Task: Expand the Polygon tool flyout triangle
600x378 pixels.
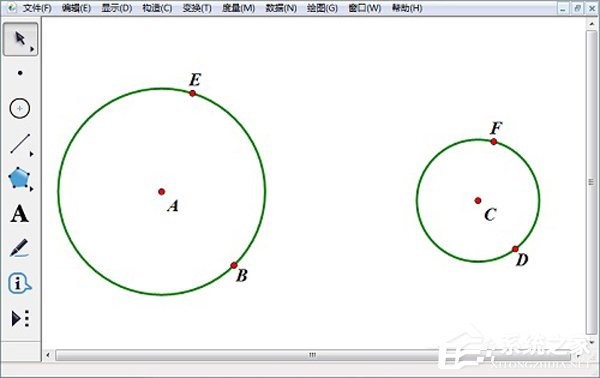Action: (32, 189)
